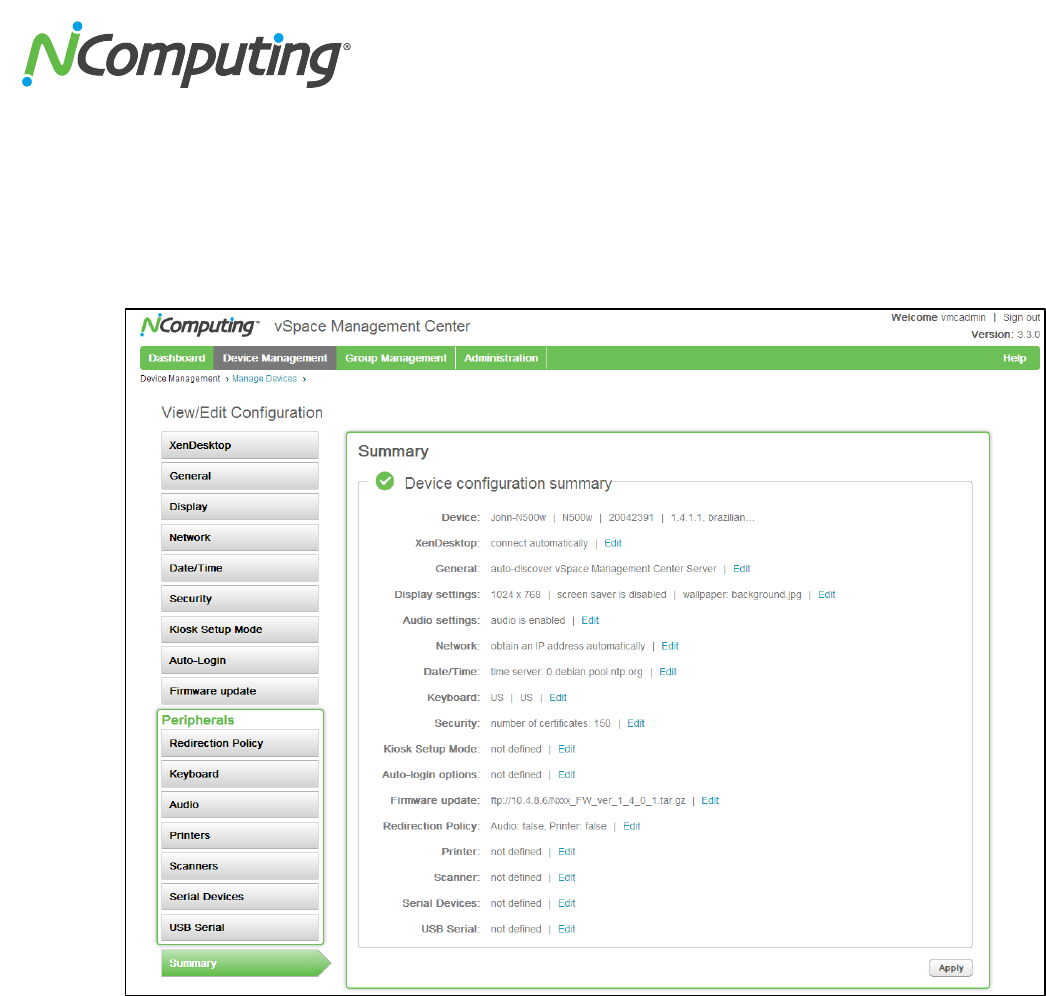The image size is (1046, 996).
Task: Open Audio under Peripherals
Action: click(239, 805)
